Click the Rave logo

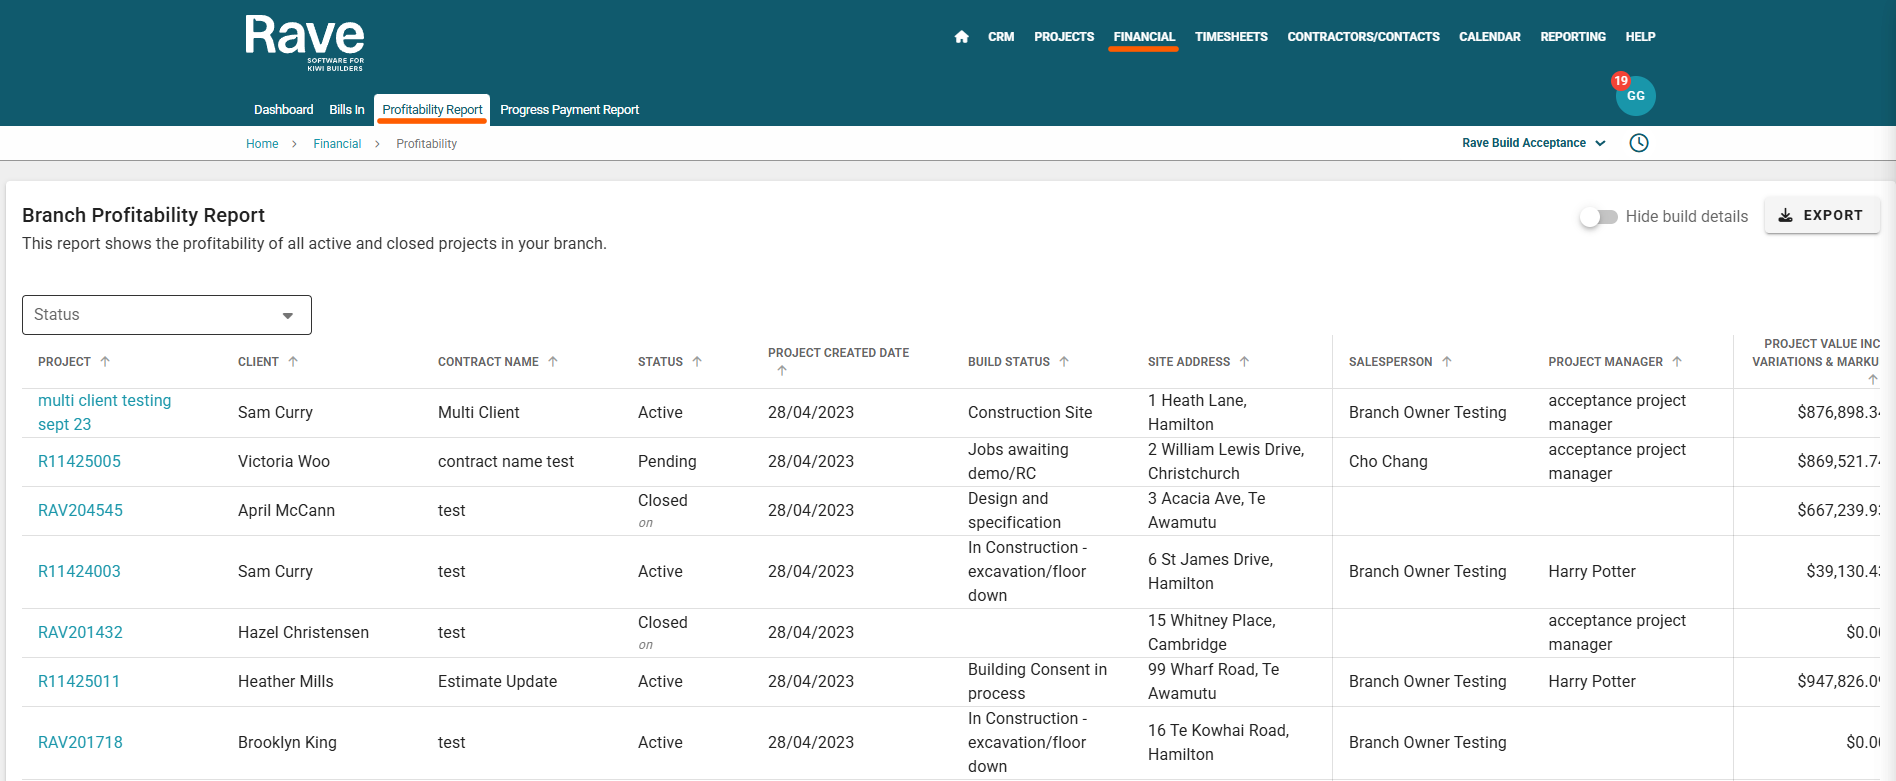coord(305,42)
